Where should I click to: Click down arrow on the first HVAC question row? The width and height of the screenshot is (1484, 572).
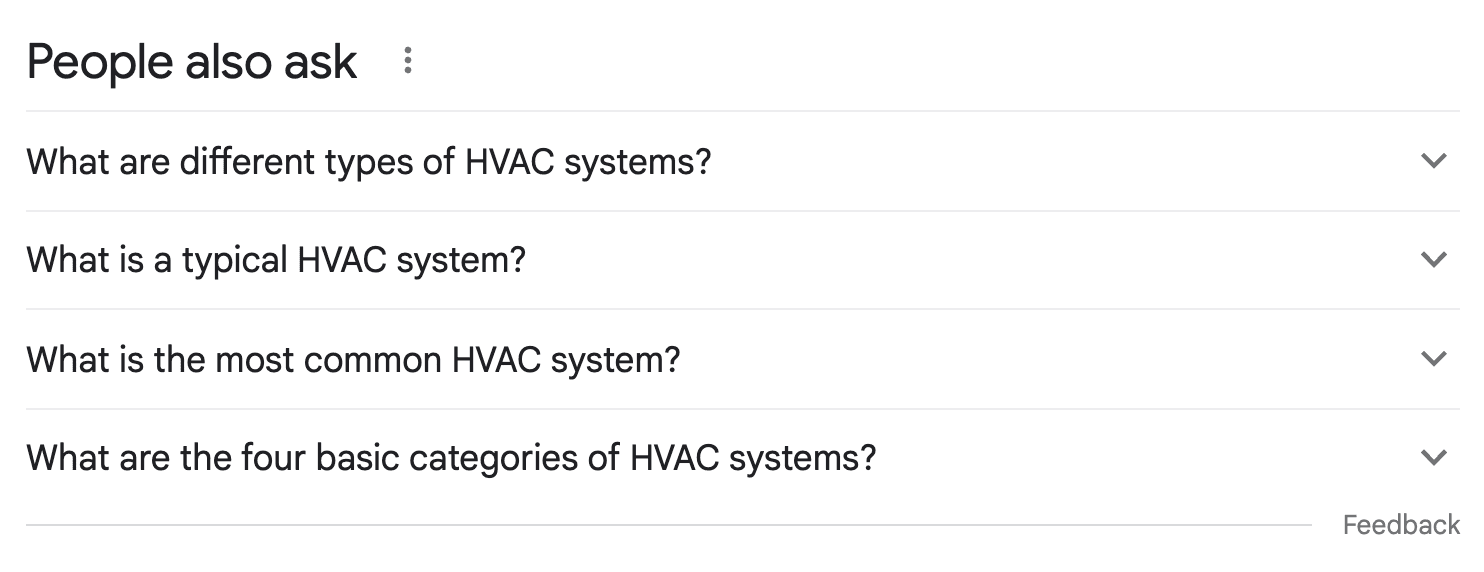[1433, 161]
